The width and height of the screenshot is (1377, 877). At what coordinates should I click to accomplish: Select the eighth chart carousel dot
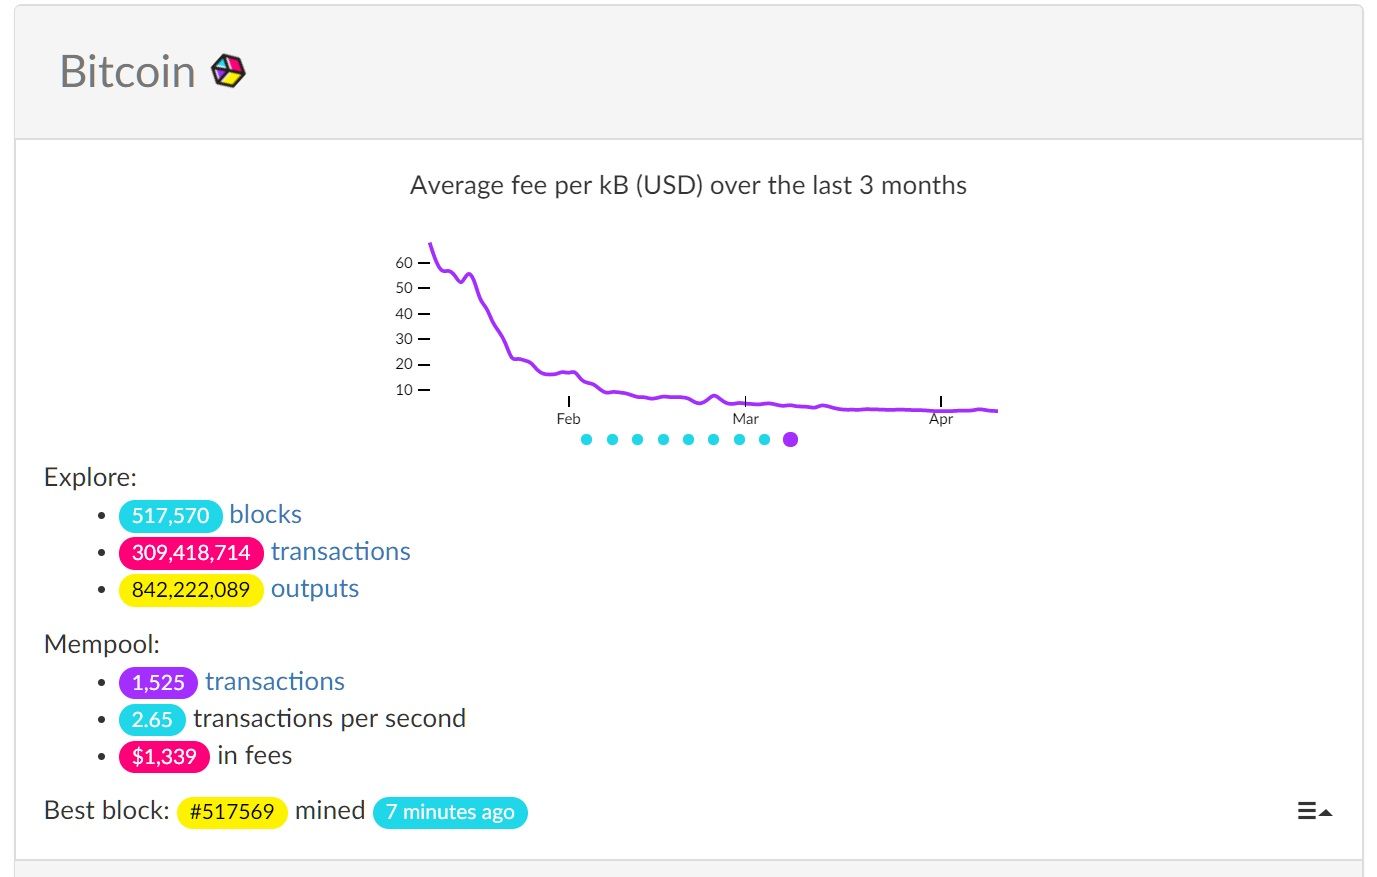pyautogui.click(x=764, y=440)
